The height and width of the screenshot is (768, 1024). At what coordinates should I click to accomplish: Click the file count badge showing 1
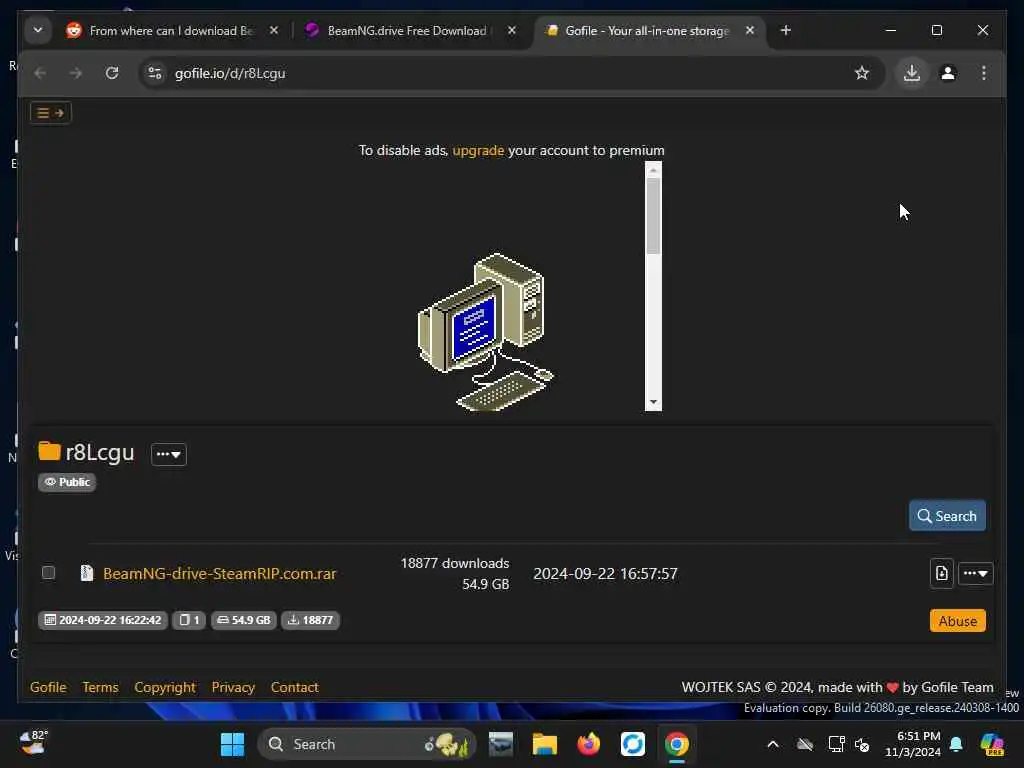pyautogui.click(x=189, y=620)
